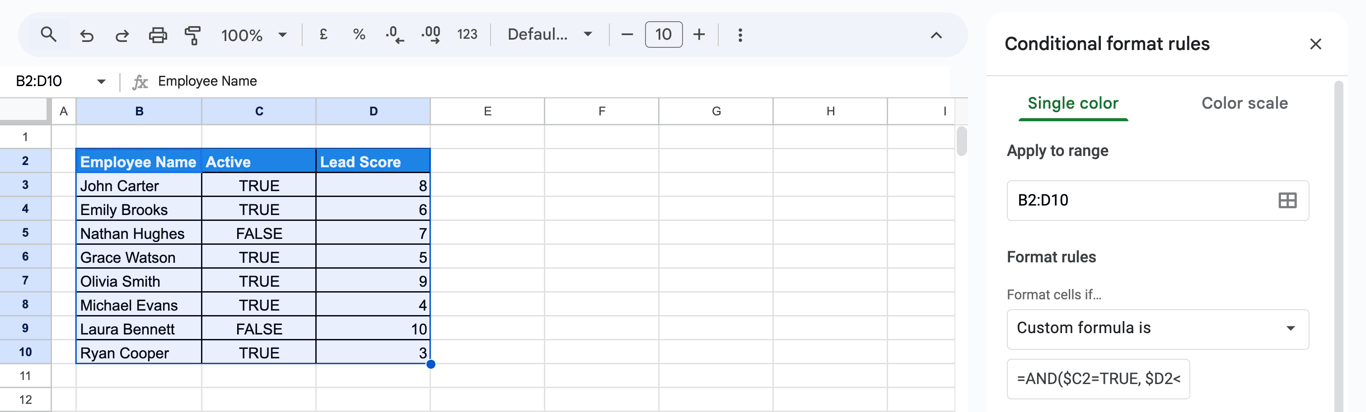Open the three-dot more options menu
Screen dimensions: 1366x412
coord(740,35)
